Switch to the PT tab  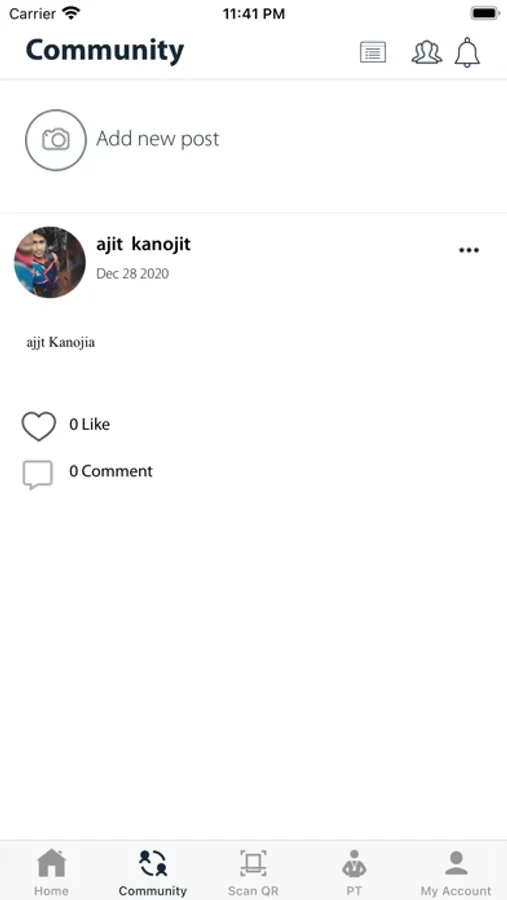(x=354, y=872)
